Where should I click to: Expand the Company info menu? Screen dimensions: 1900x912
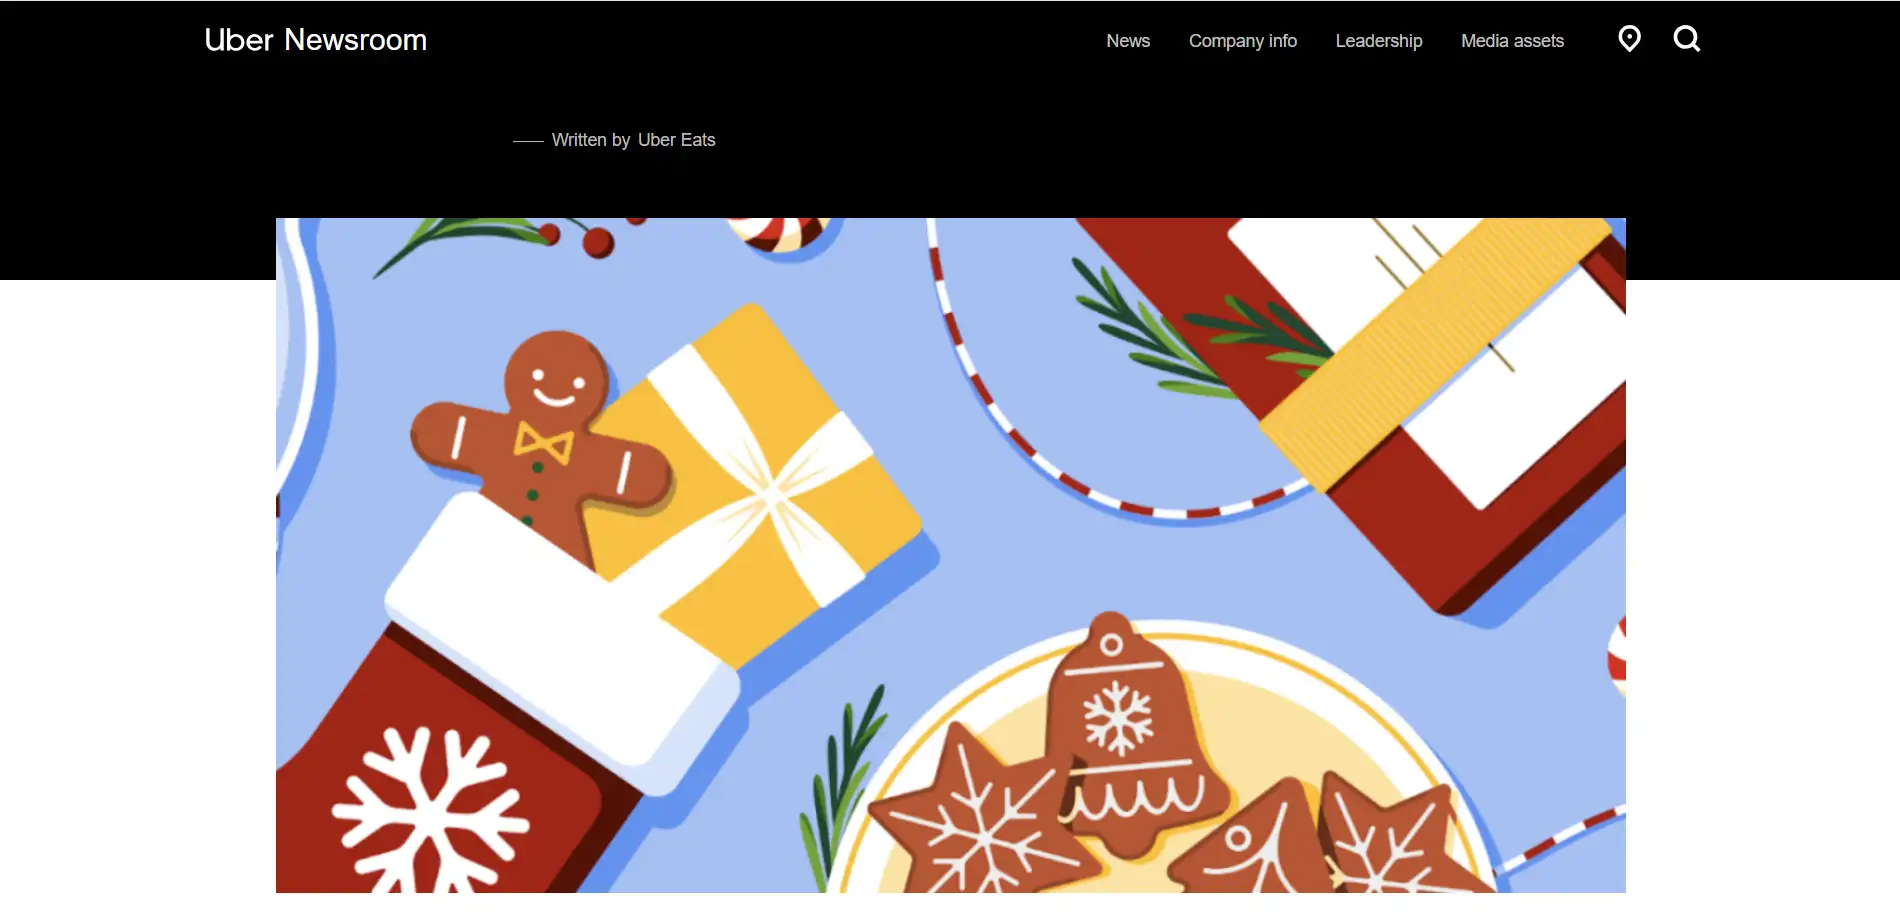click(x=1243, y=41)
